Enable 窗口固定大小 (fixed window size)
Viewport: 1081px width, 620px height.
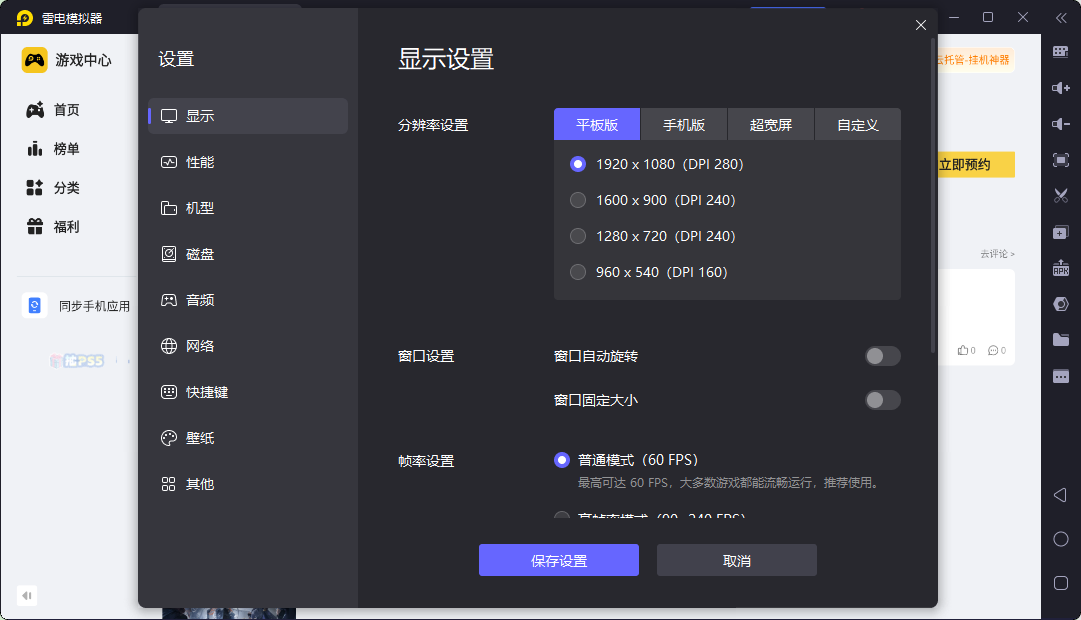[x=883, y=400]
